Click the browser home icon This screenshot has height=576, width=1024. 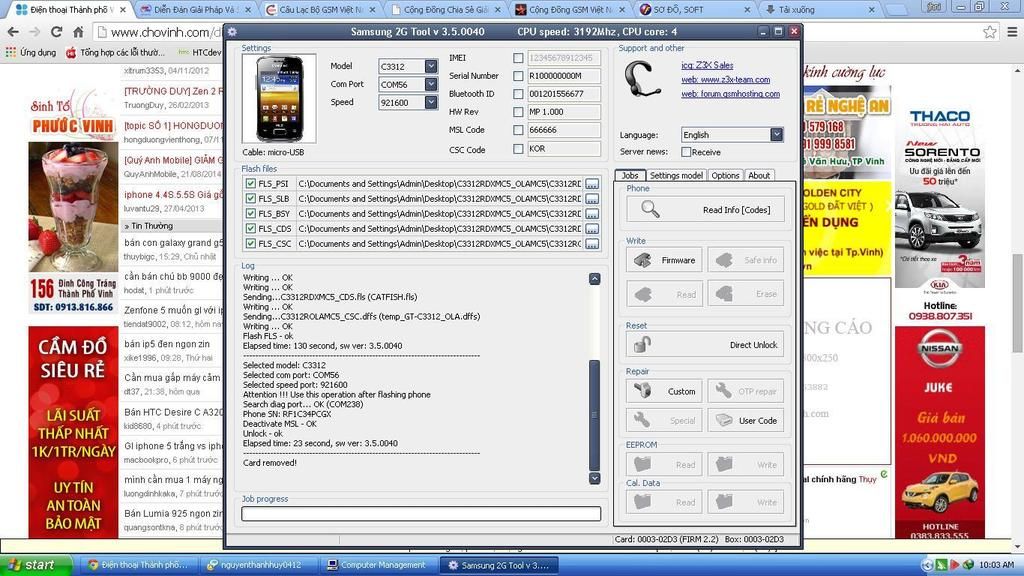point(78,31)
